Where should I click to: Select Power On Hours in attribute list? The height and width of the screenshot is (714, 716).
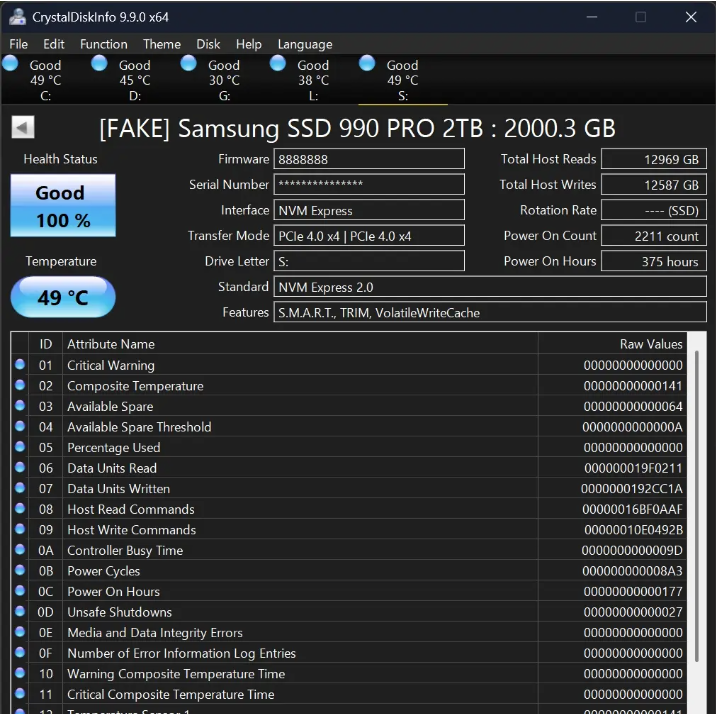point(114,592)
